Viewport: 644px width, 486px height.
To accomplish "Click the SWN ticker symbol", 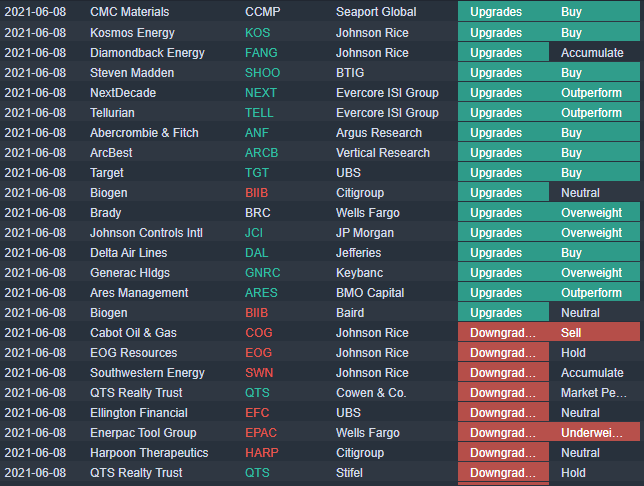I will tap(259, 373).
